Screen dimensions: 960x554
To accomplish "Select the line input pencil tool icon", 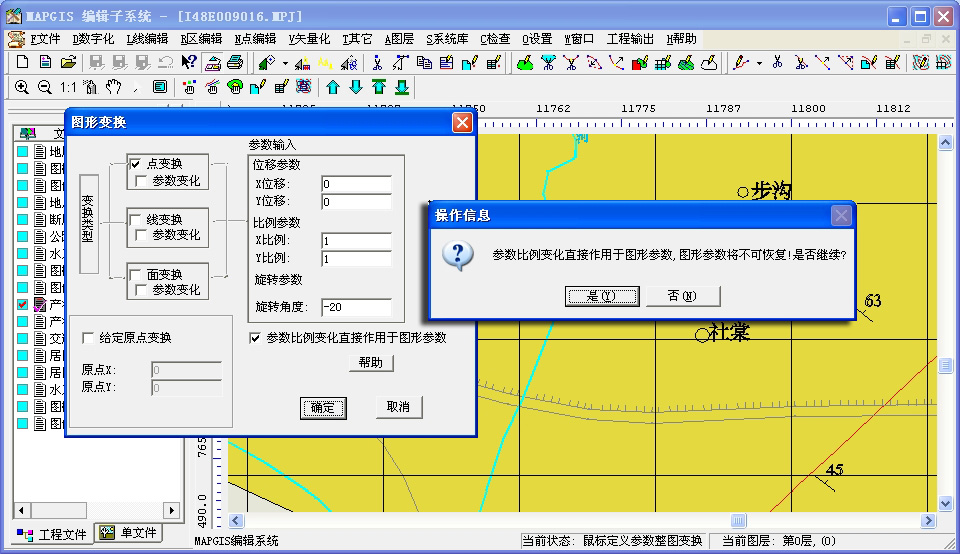I will coord(741,62).
